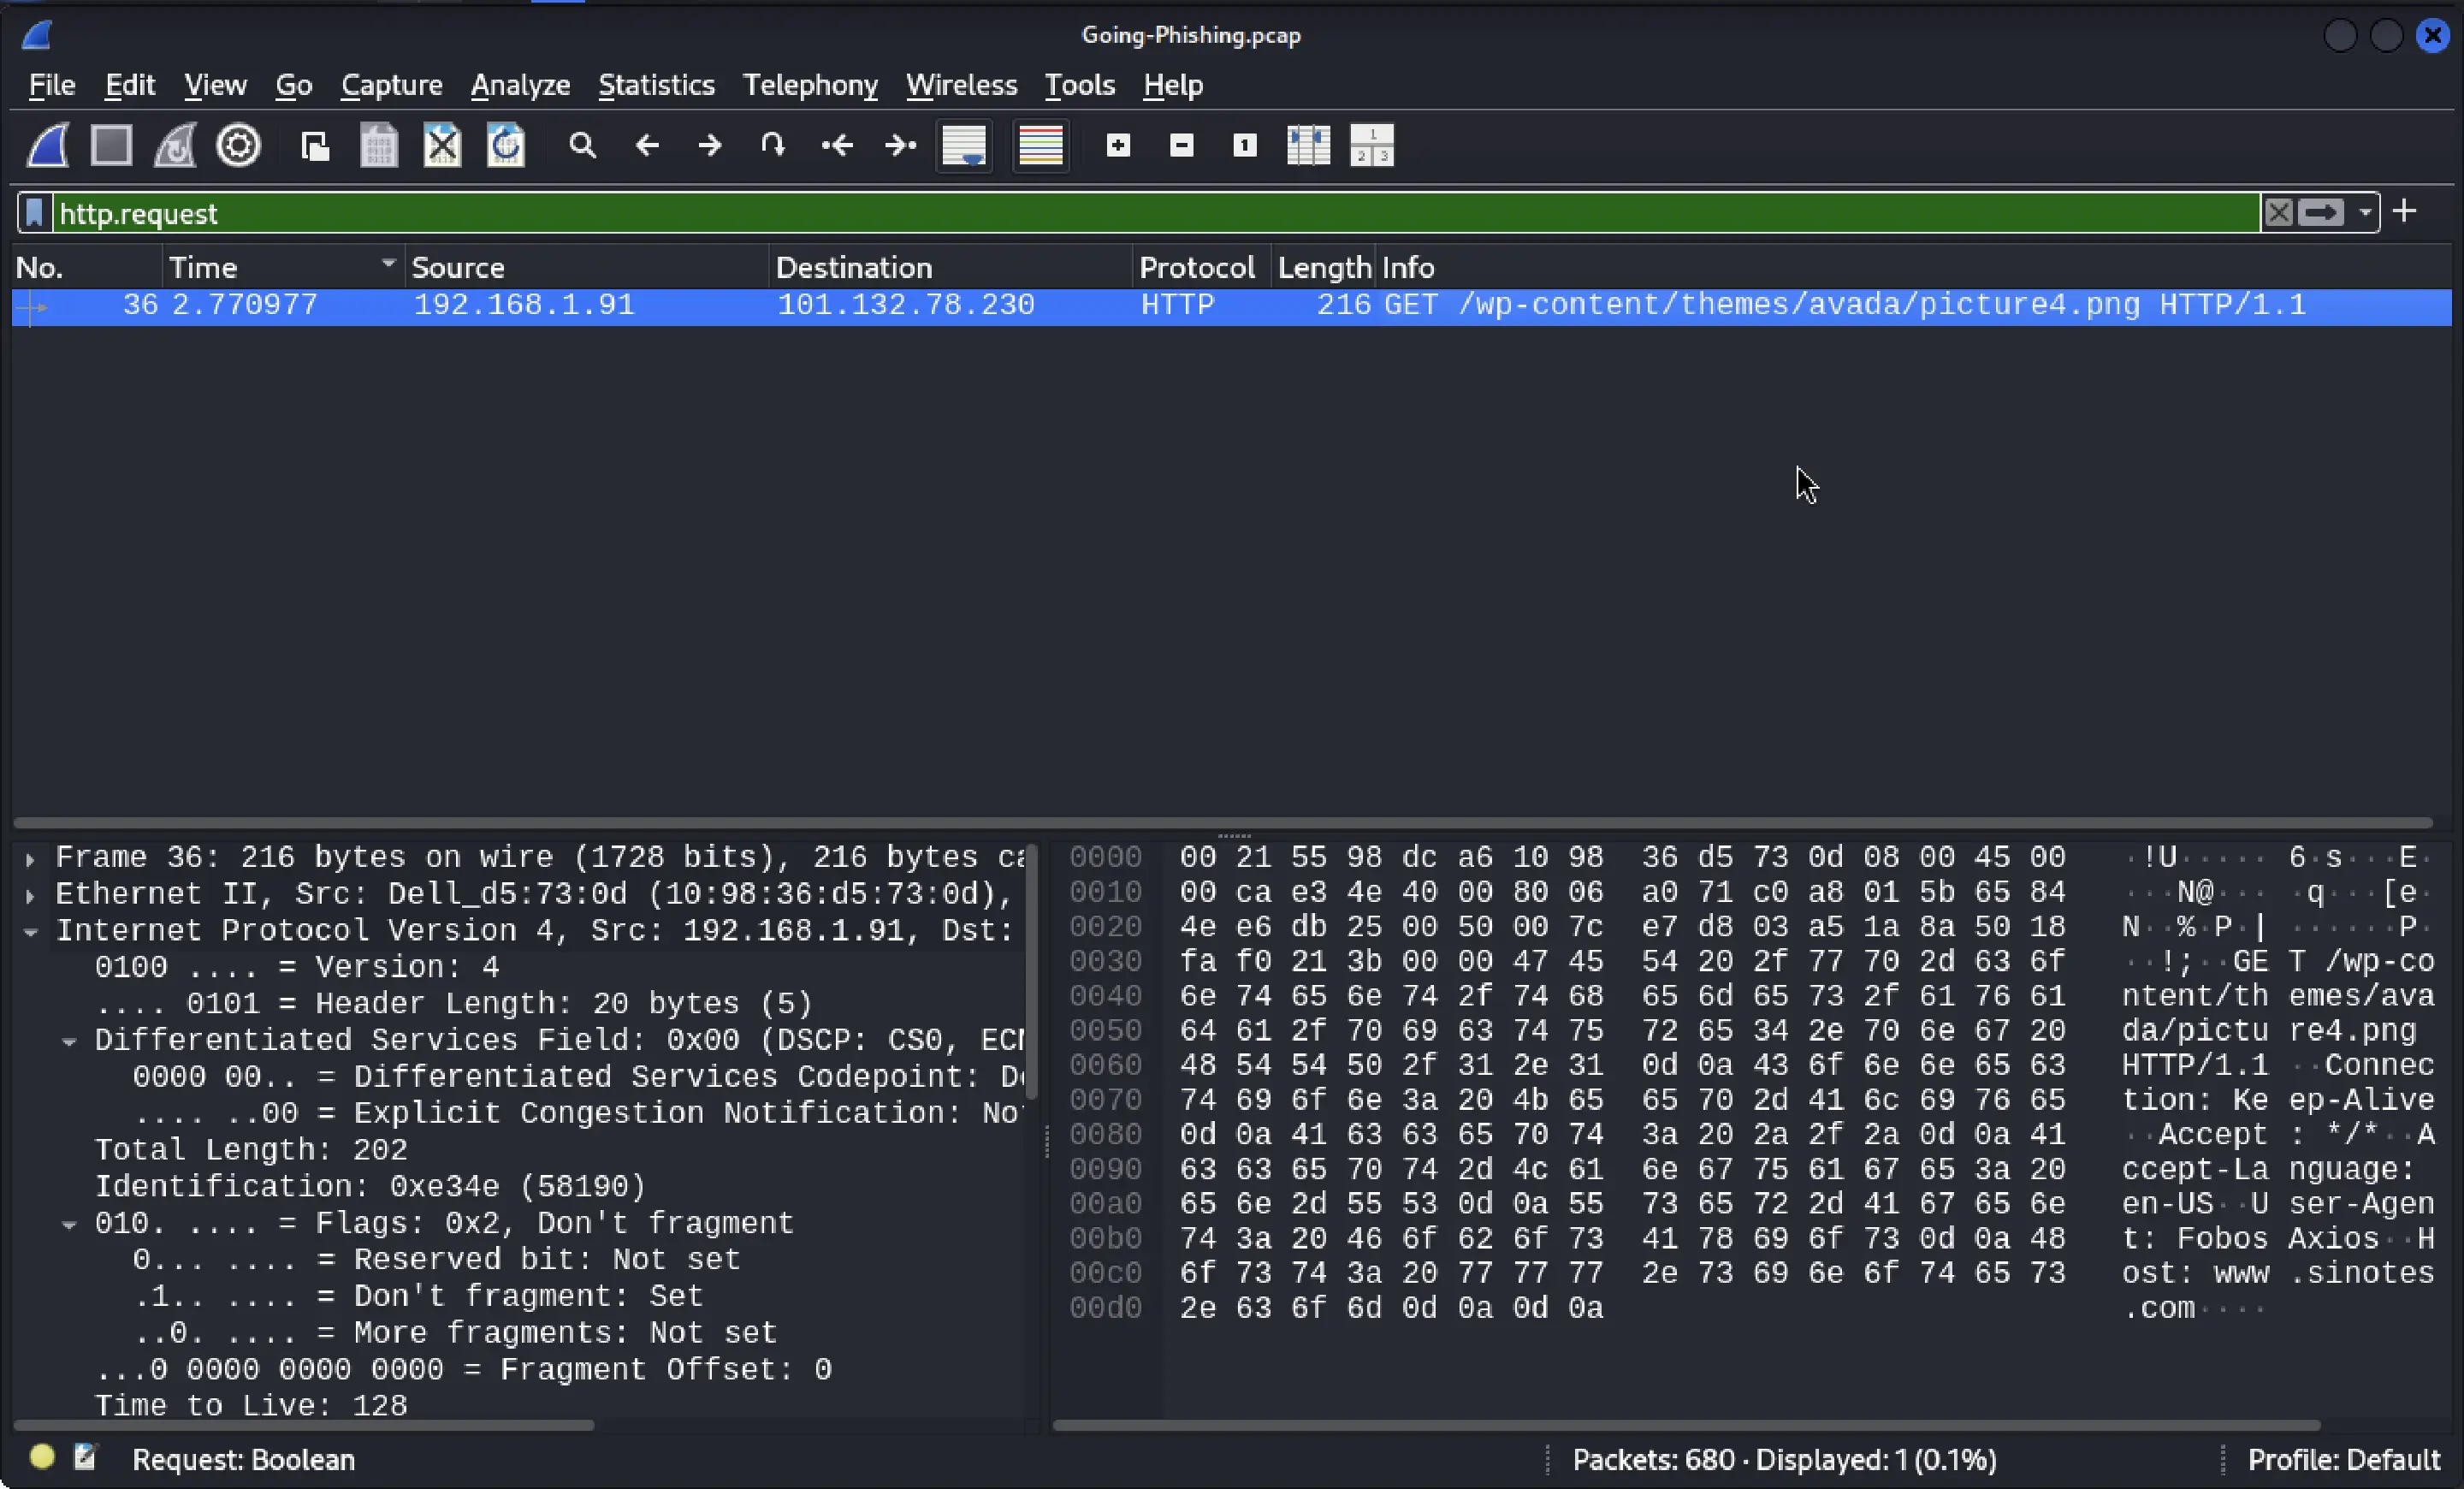
Task: Add a filter button plus icon
Action: pyautogui.click(x=2405, y=211)
